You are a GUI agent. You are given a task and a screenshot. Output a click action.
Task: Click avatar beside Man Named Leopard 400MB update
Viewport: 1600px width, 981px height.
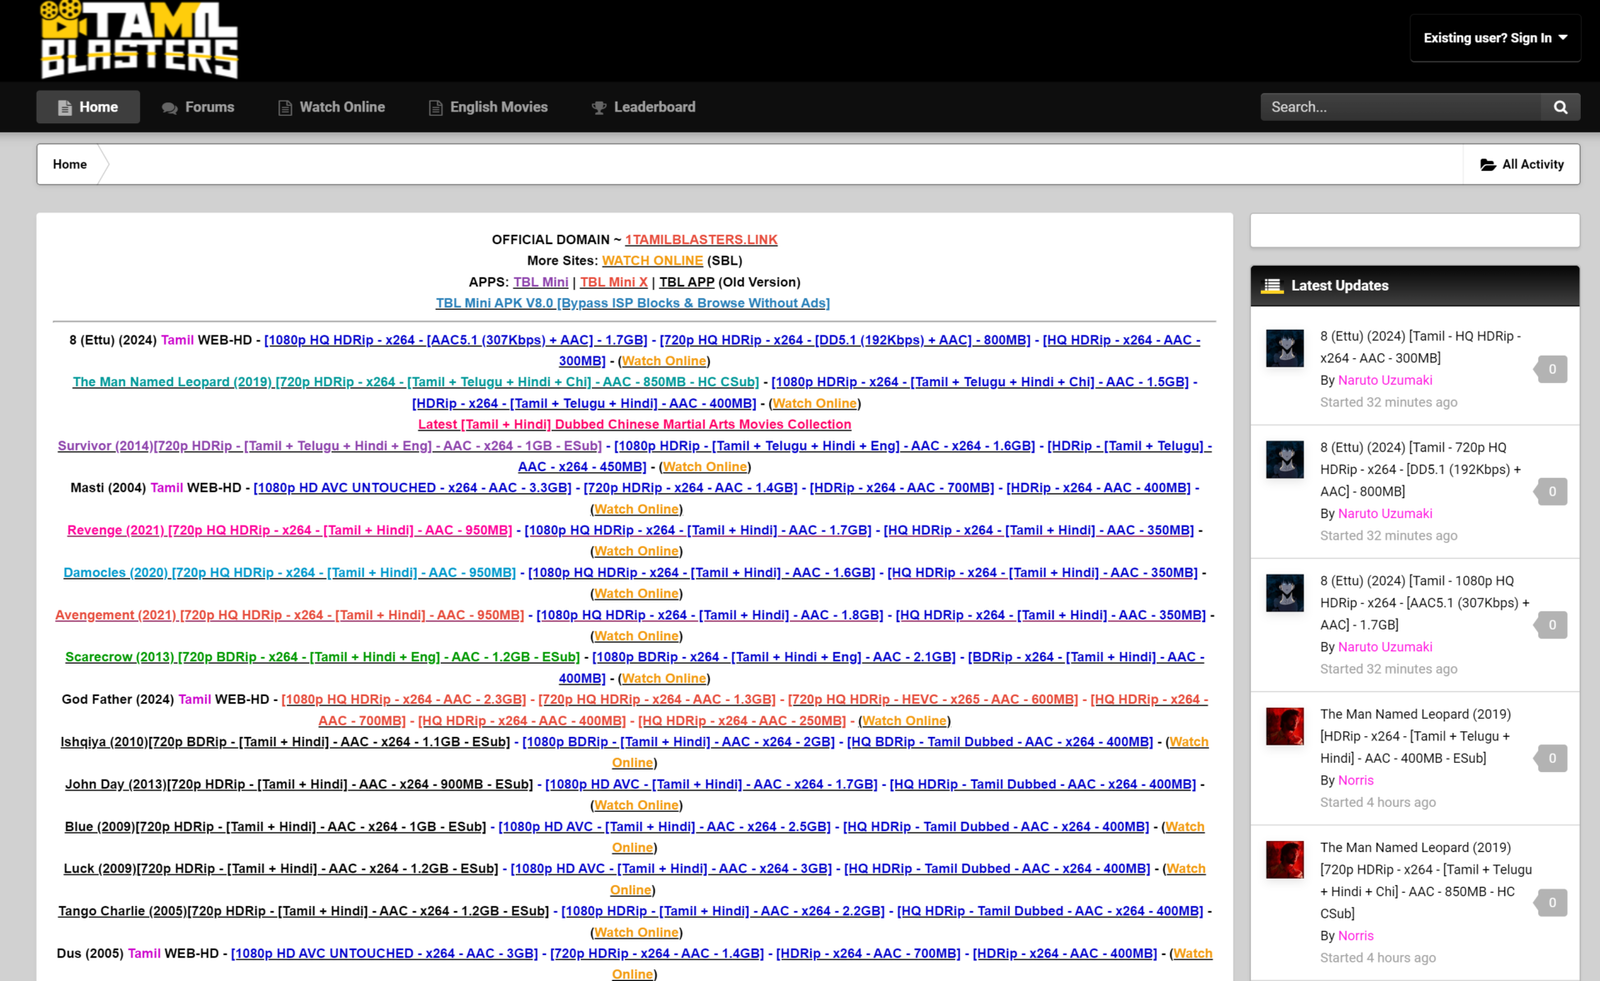coord(1285,727)
